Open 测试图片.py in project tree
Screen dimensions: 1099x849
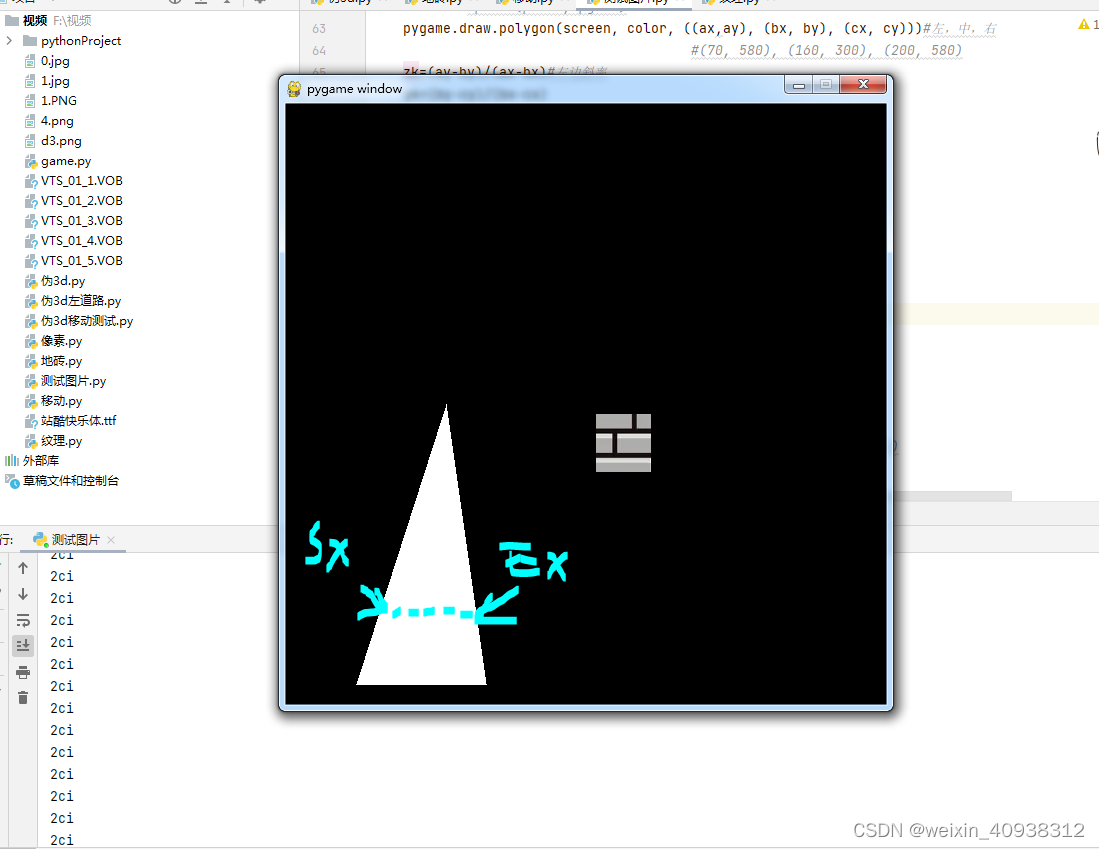pyautogui.click(x=65, y=381)
